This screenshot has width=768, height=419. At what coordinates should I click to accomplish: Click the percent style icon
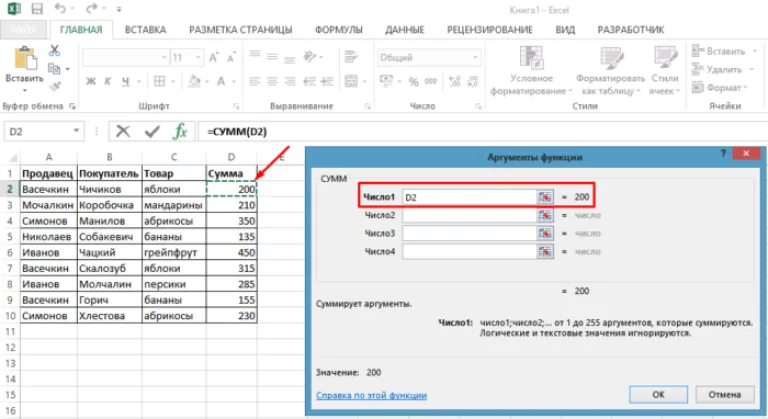(414, 82)
